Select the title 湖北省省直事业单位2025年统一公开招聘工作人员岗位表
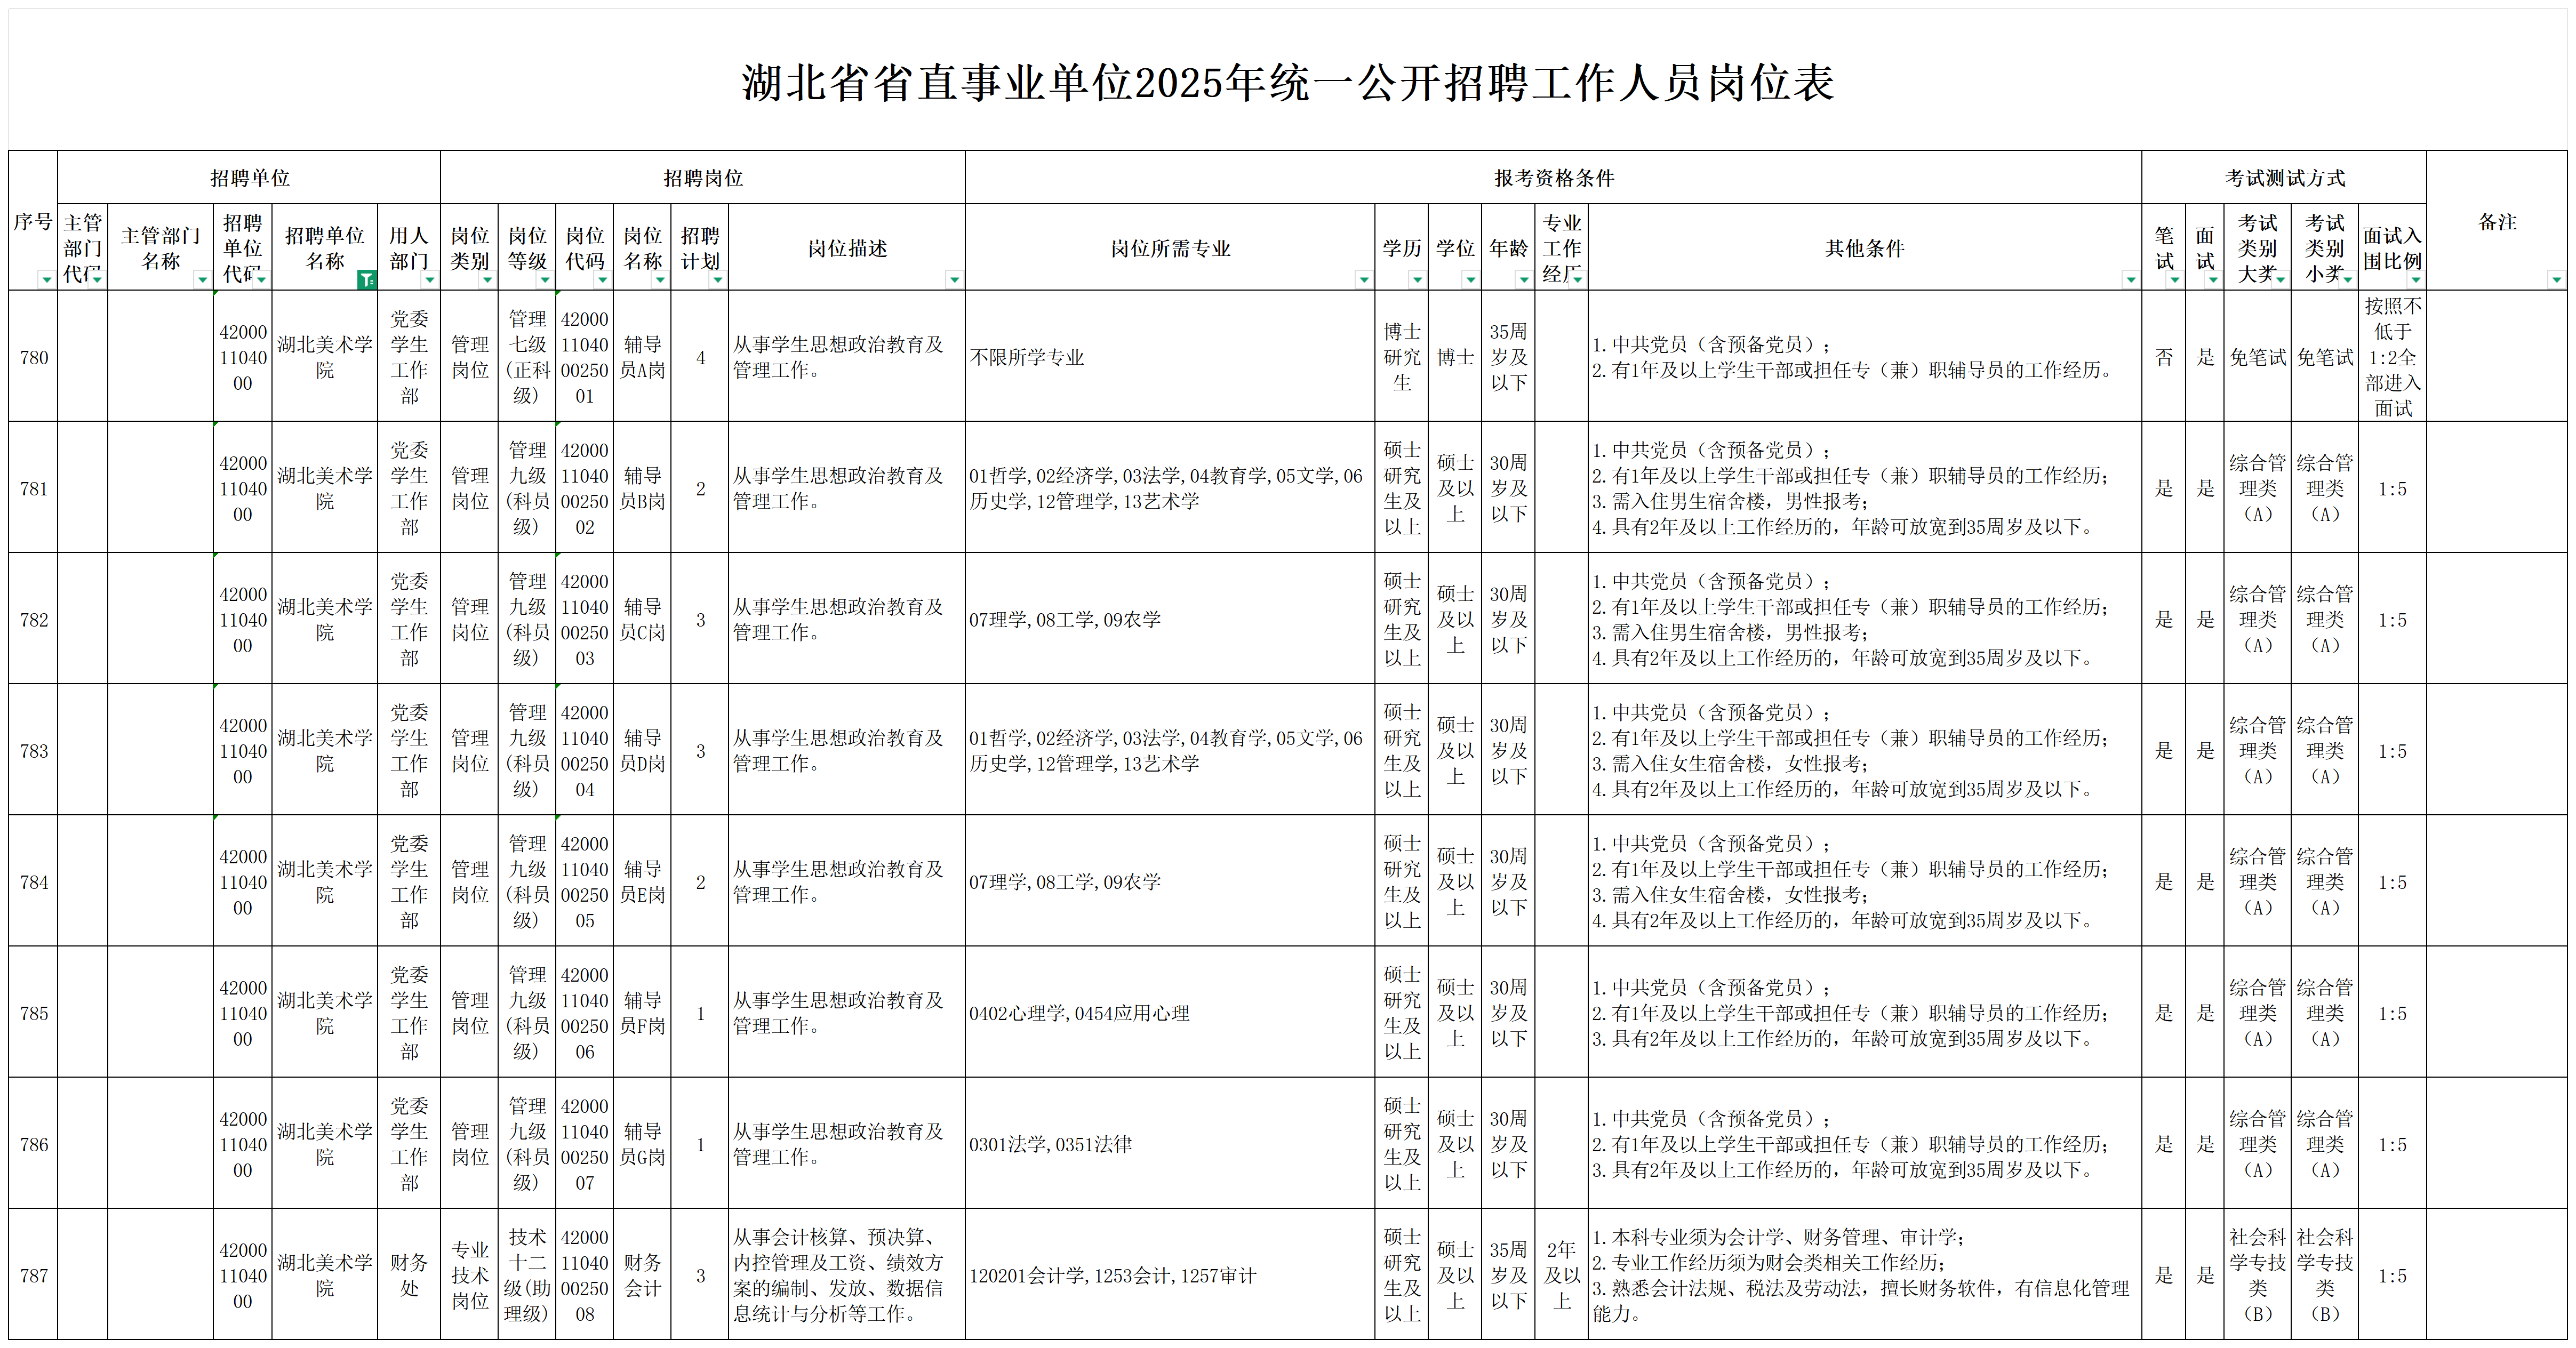The image size is (2576, 1348). click(1288, 83)
